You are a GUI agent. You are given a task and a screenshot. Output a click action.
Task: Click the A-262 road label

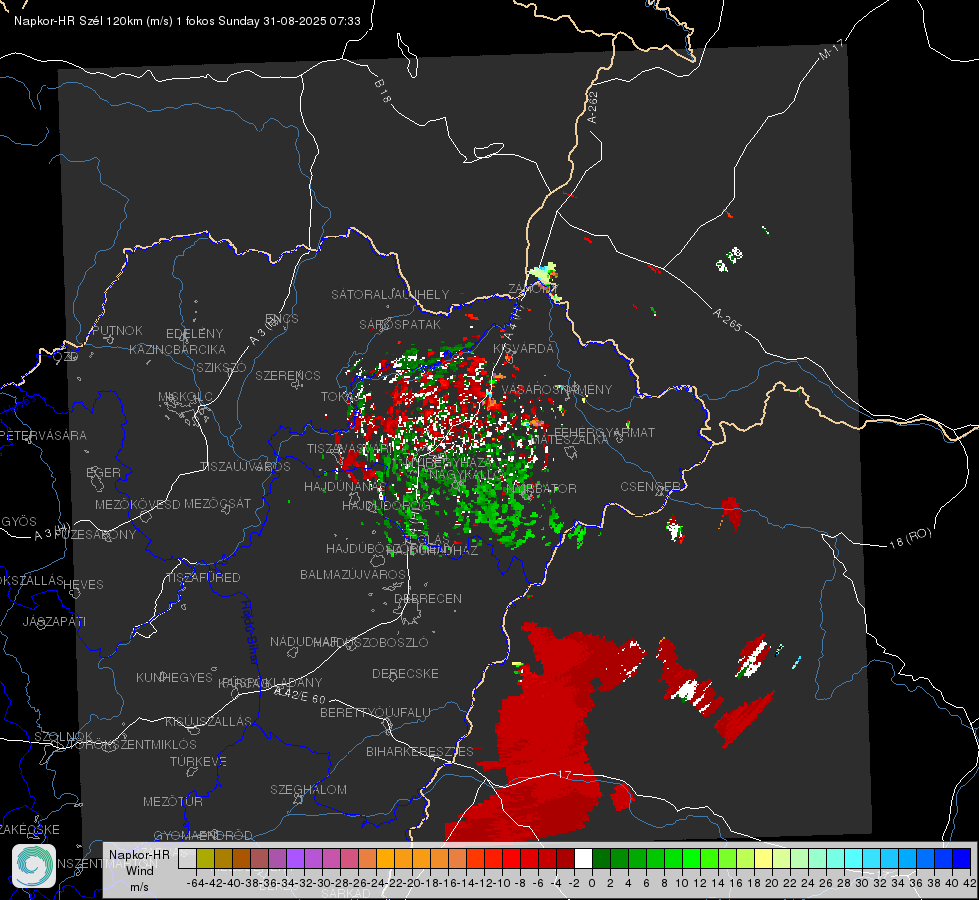pos(593,107)
